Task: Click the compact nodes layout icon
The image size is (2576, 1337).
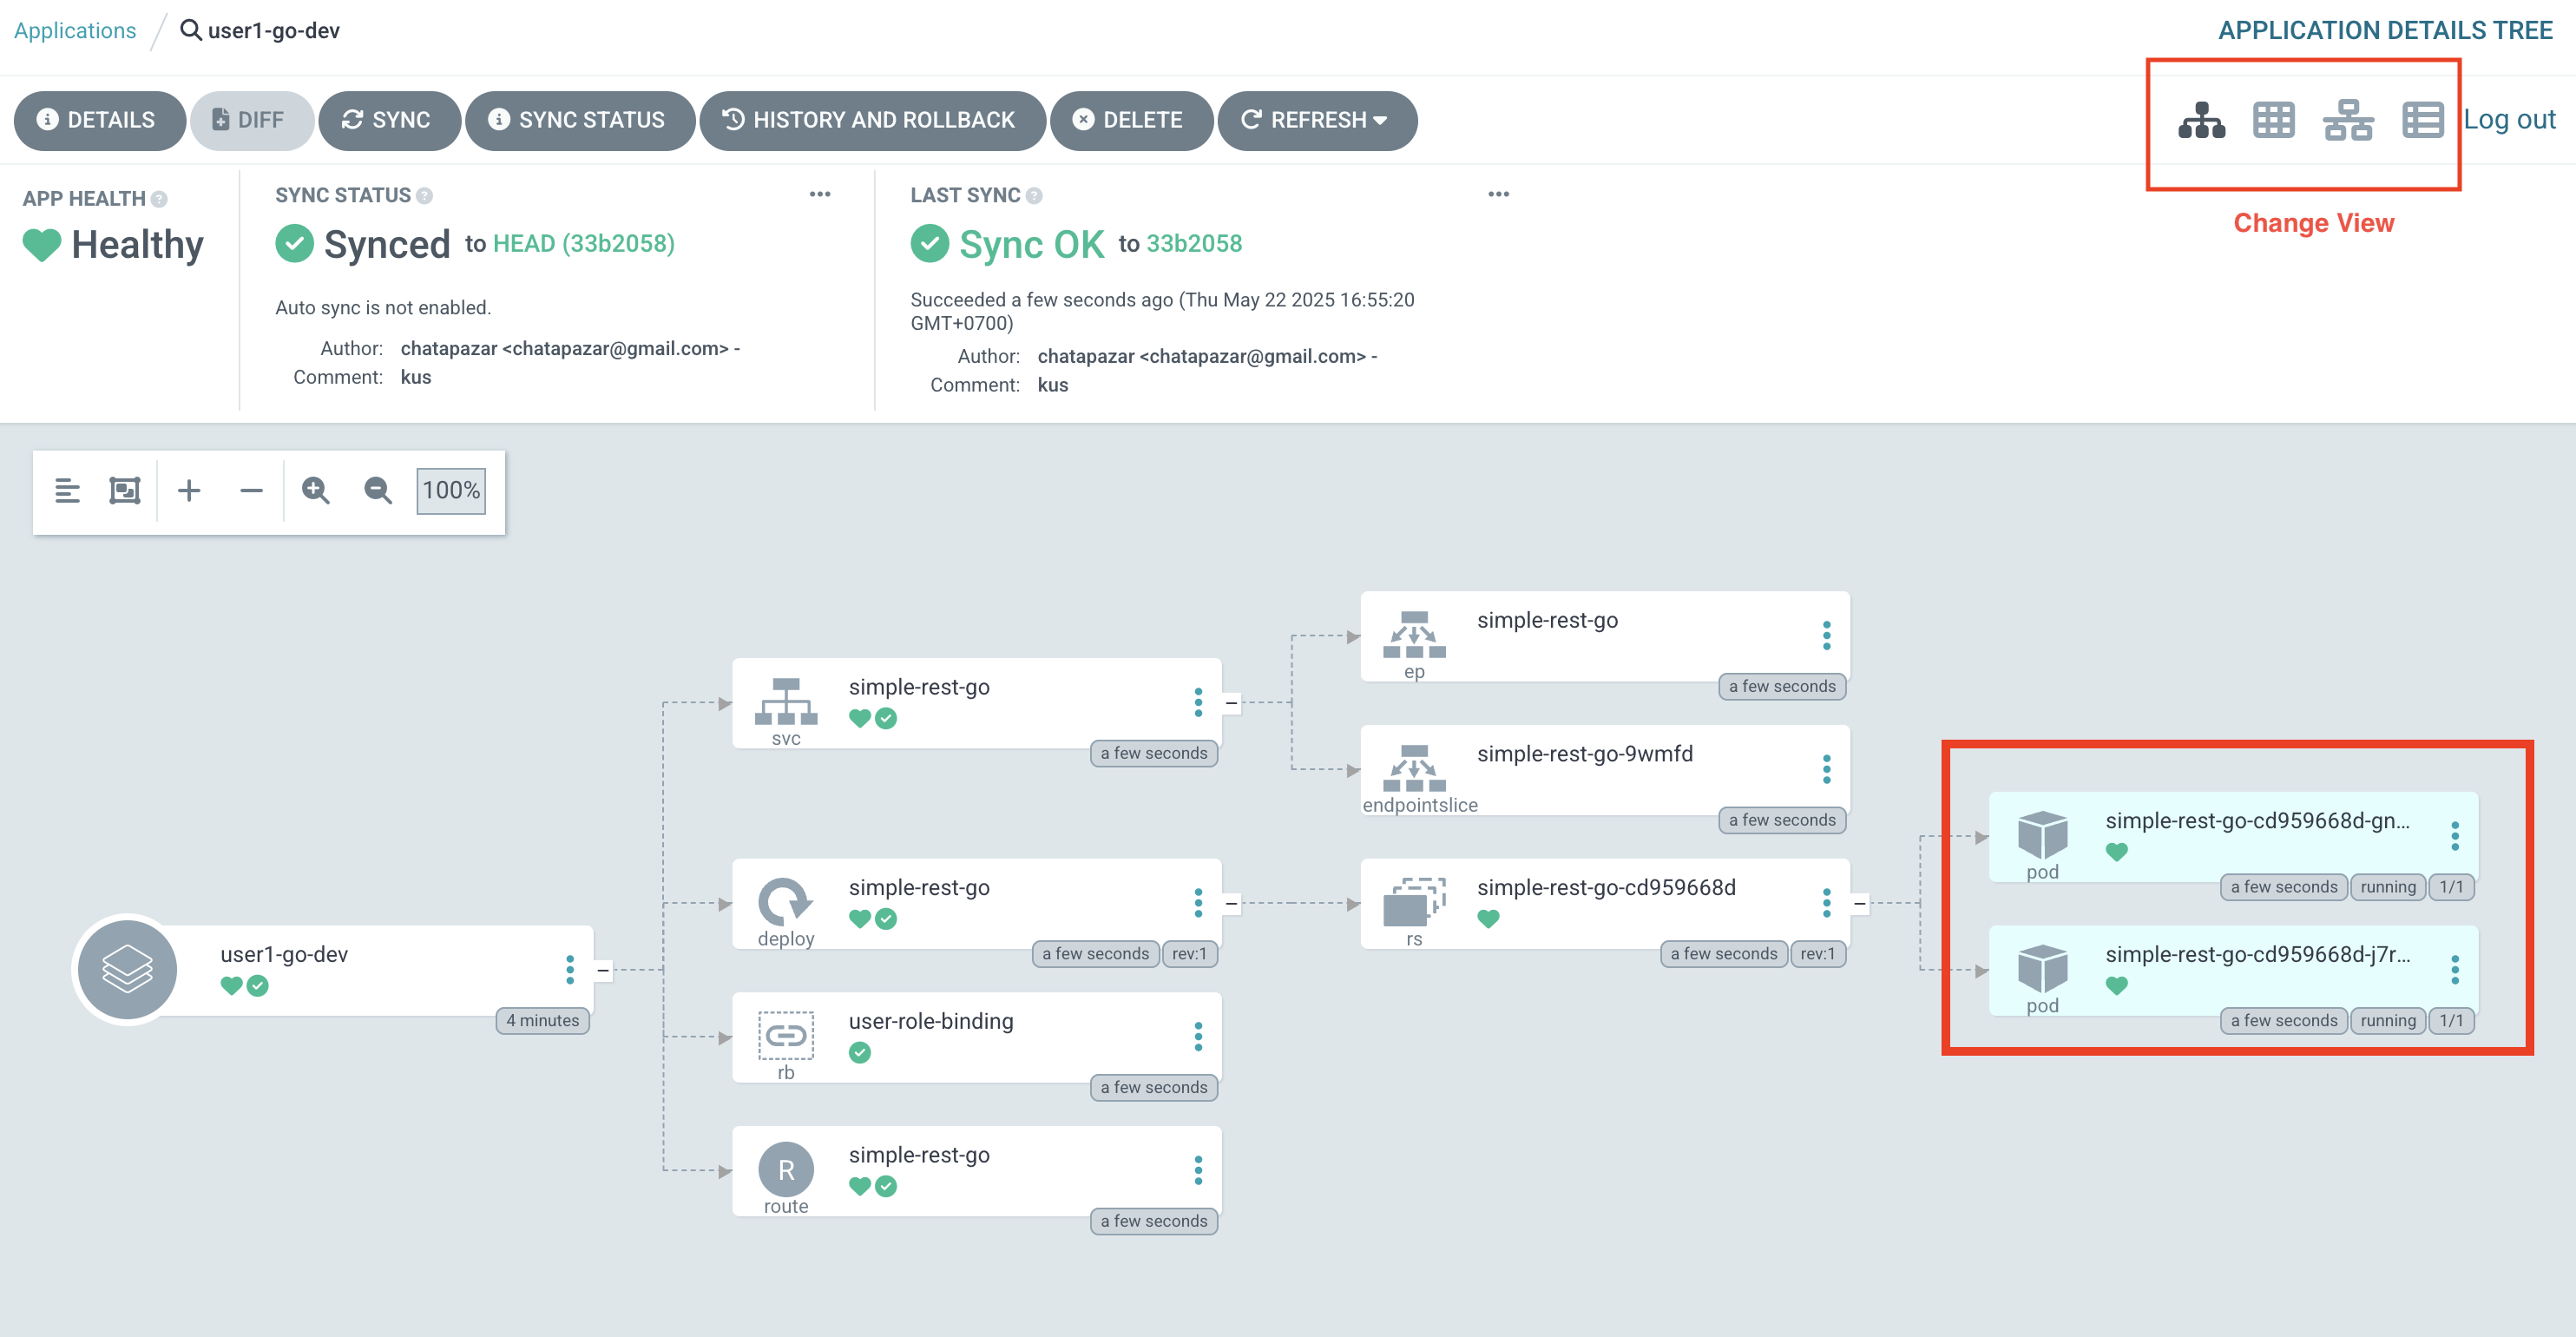Action: [67, 490]
